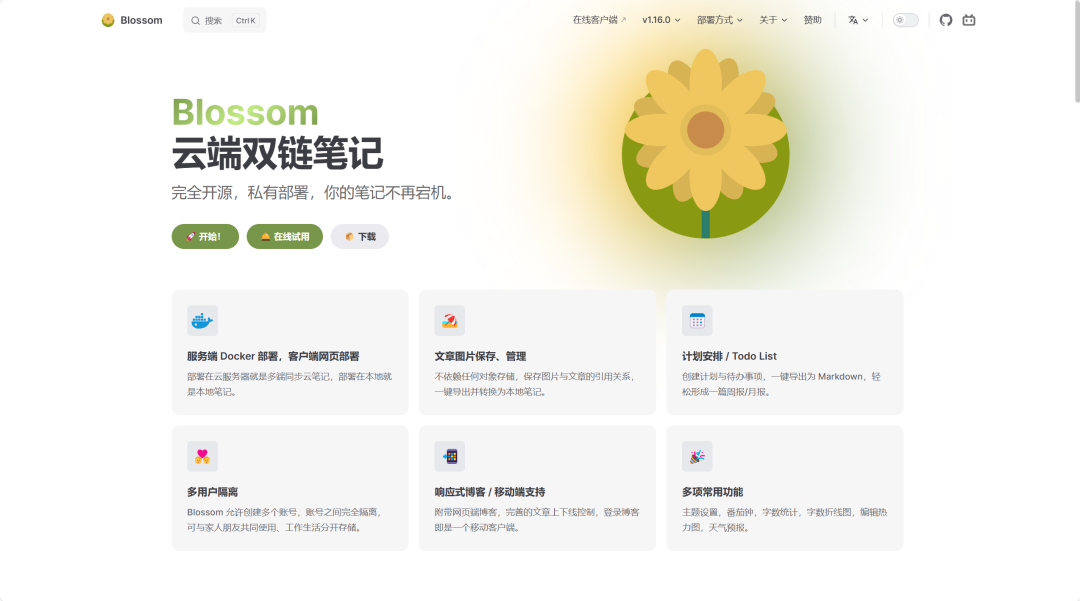Click the Bilibili icon in the header

tap(968, 19)
